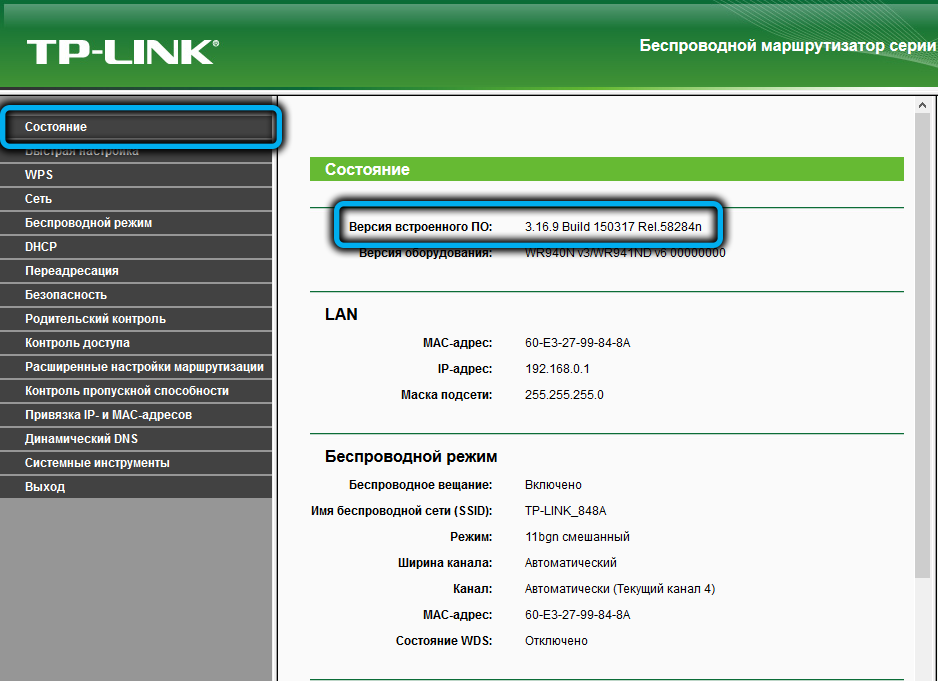Open Контроль доступа section

tap(77, 343)
